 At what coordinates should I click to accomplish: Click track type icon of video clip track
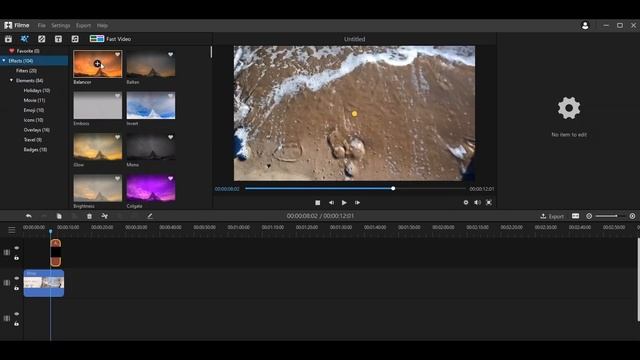7,283
